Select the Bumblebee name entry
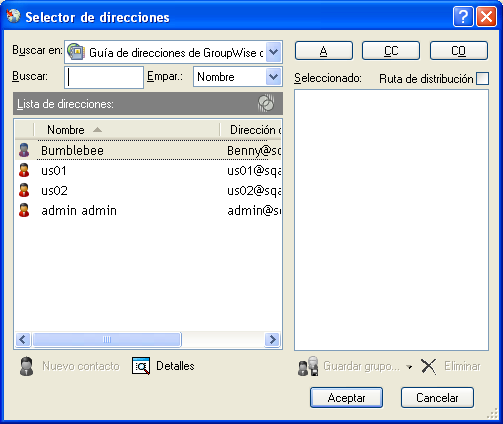The width and height of the screenshot is (503, 424). pyautogui.click(x=72, y=151)
